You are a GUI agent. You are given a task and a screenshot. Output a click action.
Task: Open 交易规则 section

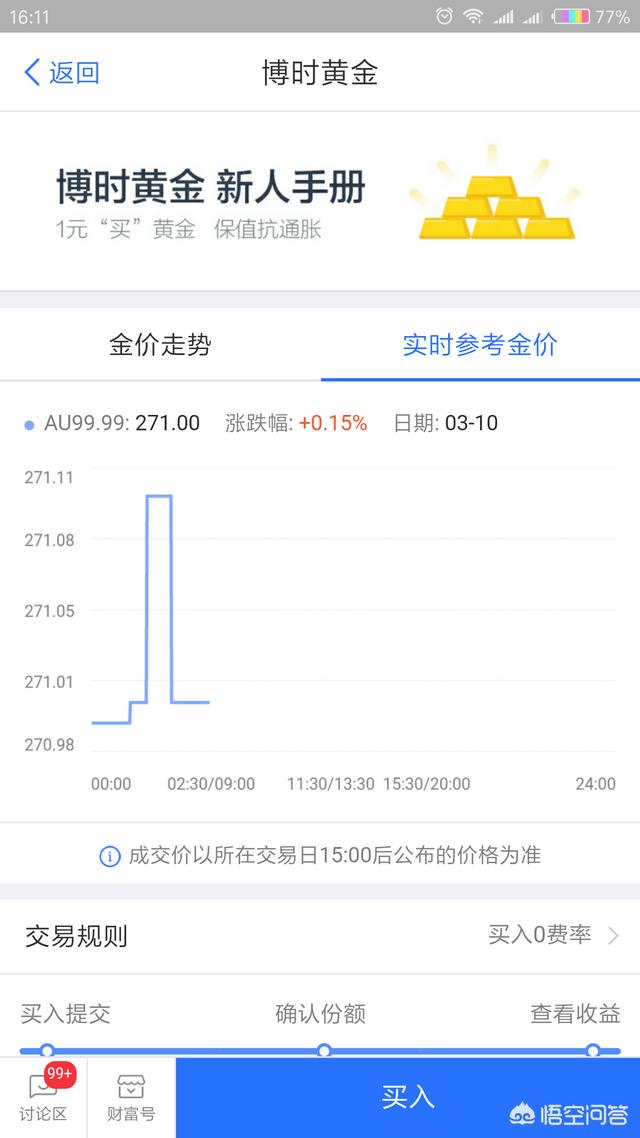320,936
